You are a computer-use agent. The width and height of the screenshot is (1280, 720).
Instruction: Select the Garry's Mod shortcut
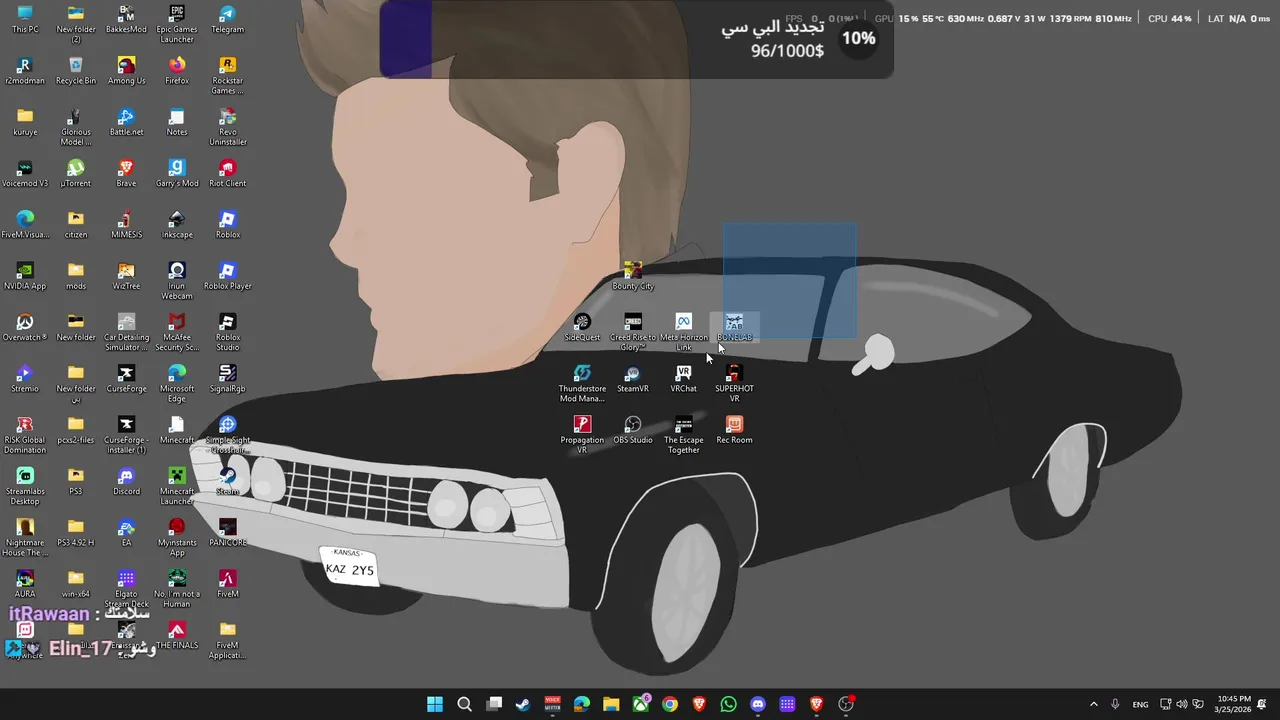177,173
